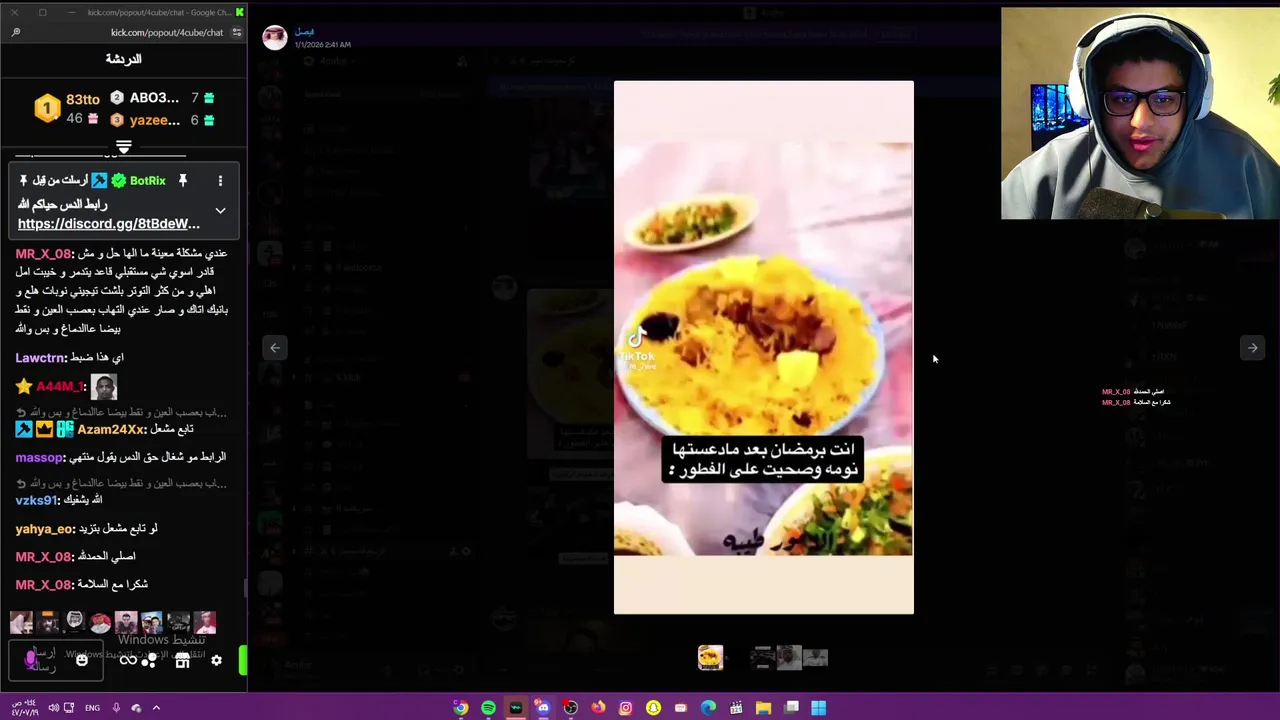The image size is (1280, 720).
Task: Show next image with right arrow
Action: tap(1252, 348)
